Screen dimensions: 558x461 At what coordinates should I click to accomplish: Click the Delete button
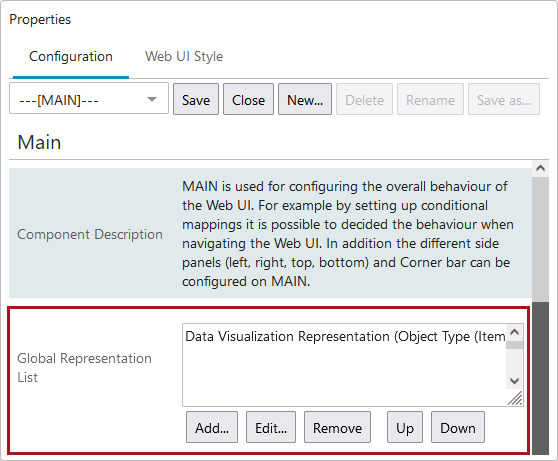click(364, 99)
